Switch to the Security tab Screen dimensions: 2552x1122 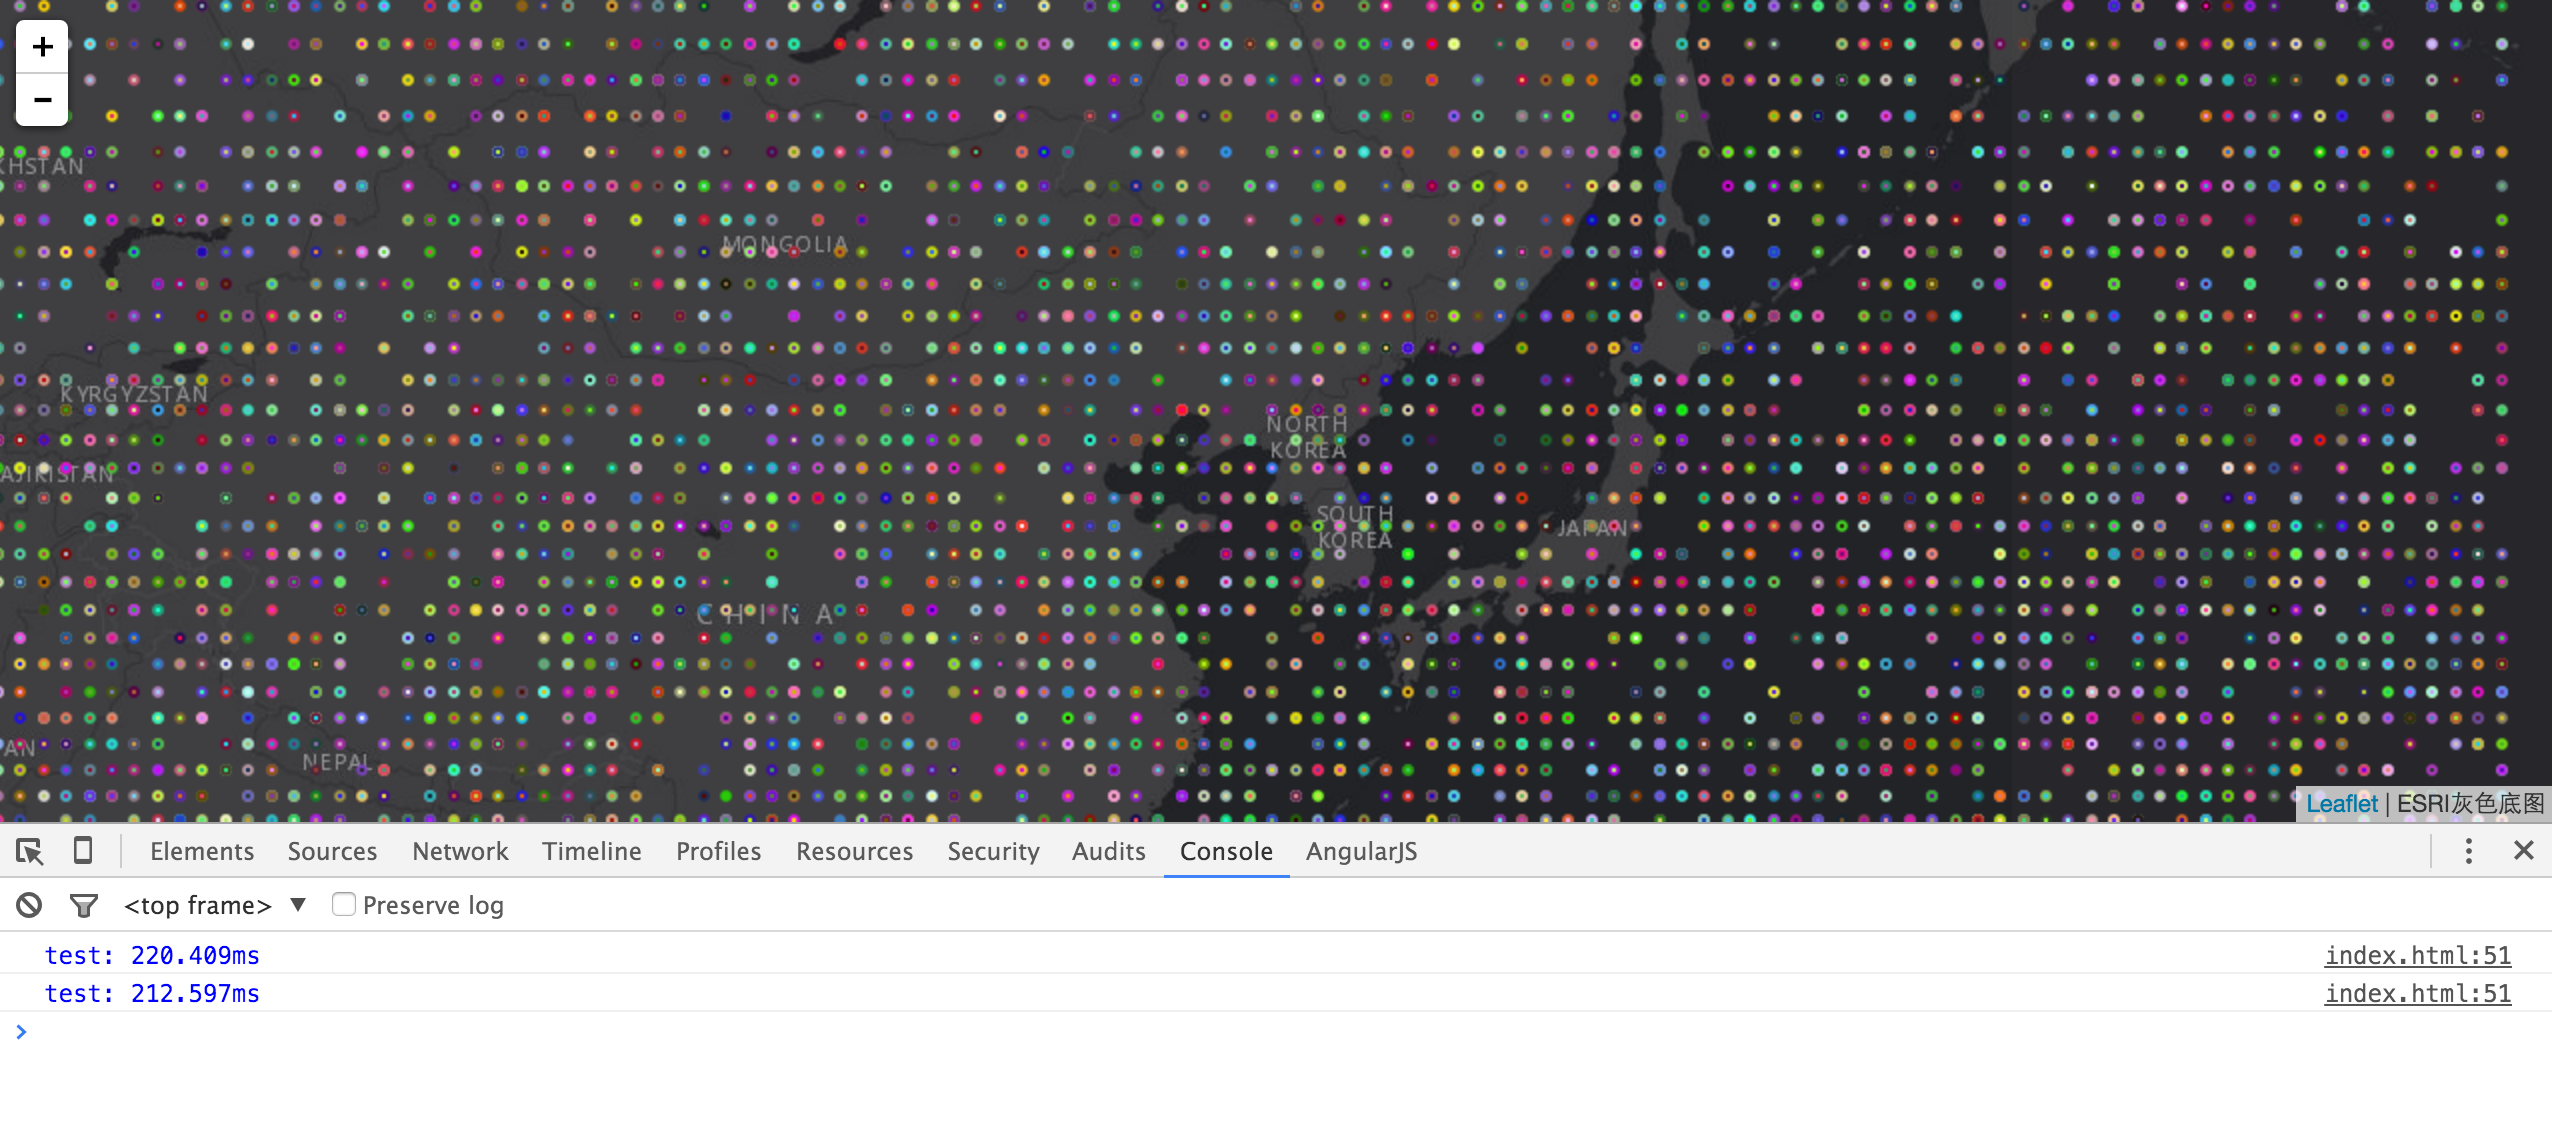993,851
